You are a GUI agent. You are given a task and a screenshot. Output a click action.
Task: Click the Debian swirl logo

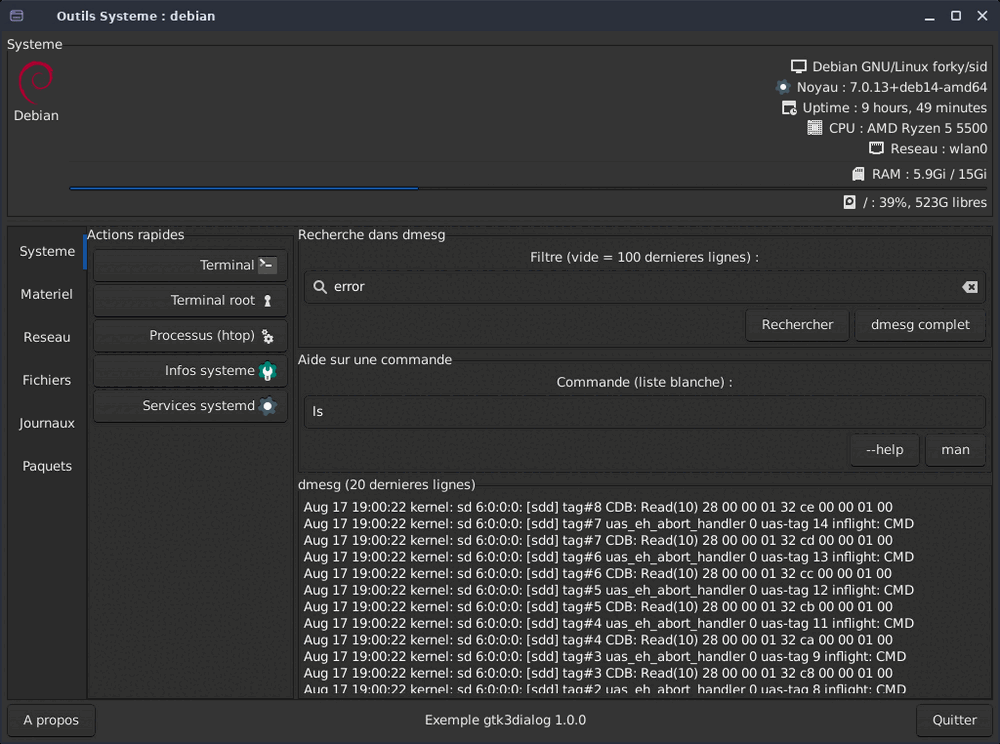[36, 82]
